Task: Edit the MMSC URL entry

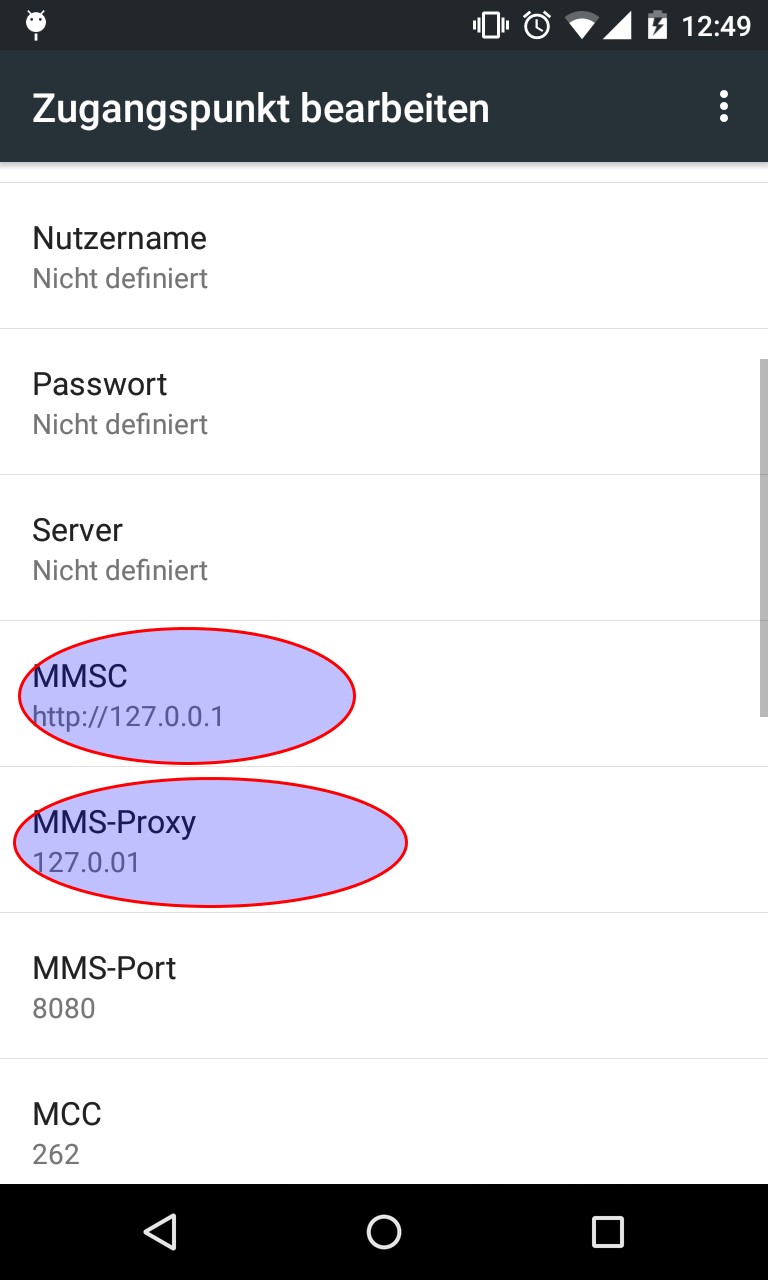Action: click(x=384, y=694)
